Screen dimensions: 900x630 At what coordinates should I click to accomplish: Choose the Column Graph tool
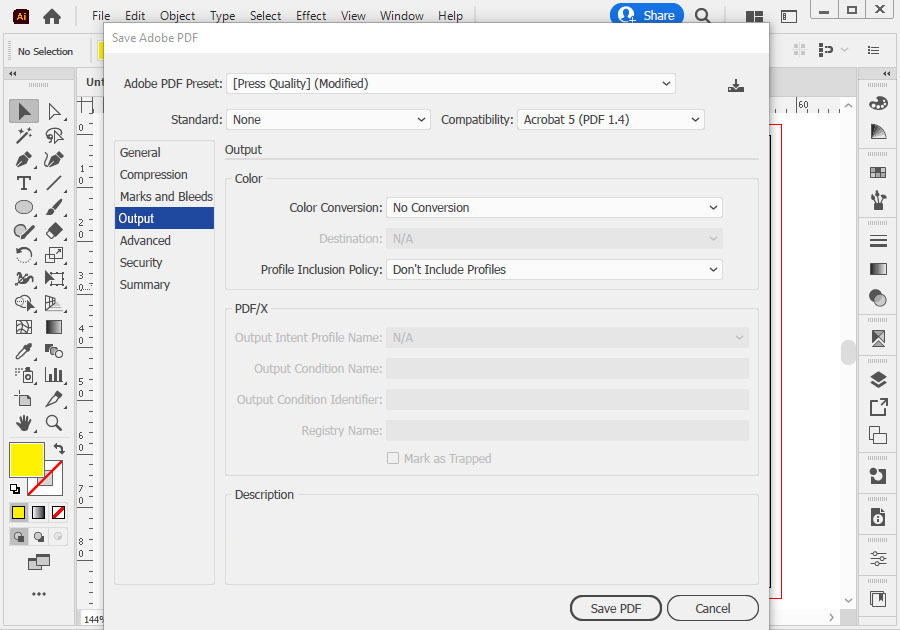click(54, 375)
